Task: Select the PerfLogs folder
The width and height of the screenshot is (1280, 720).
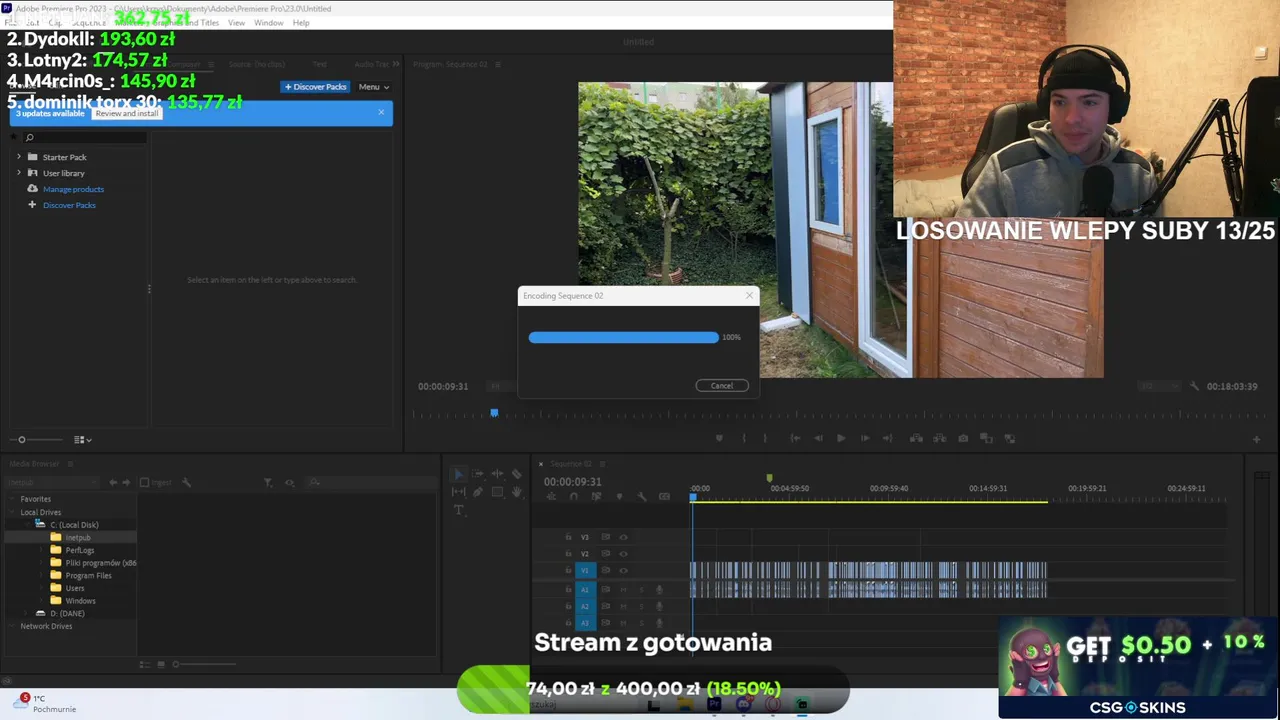Action: [80, 550]
